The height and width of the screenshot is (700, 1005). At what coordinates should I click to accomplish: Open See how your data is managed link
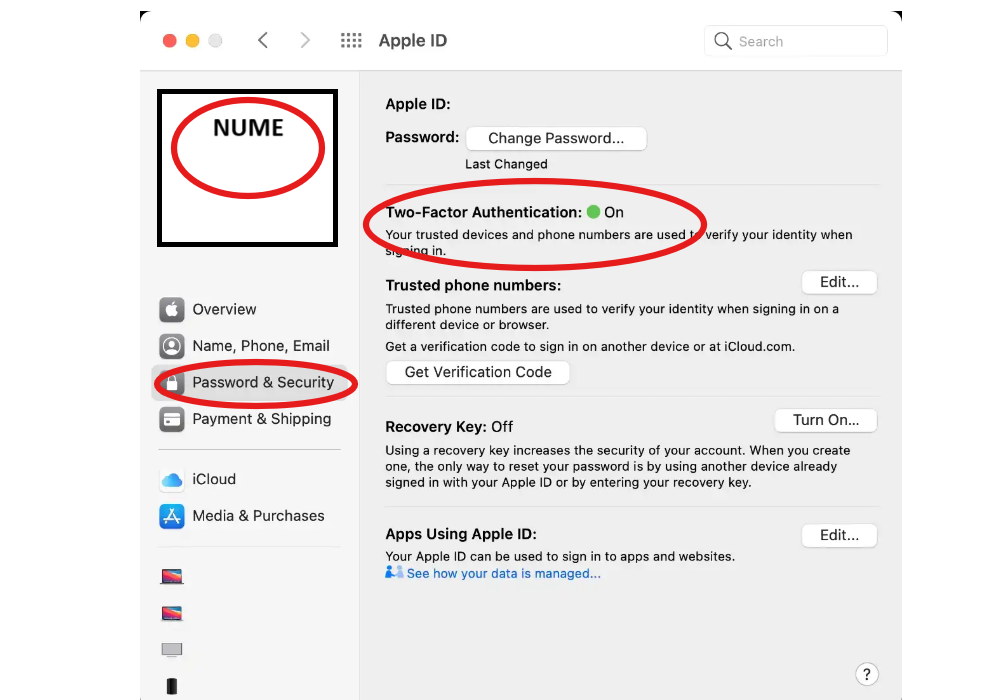(504, 574)
